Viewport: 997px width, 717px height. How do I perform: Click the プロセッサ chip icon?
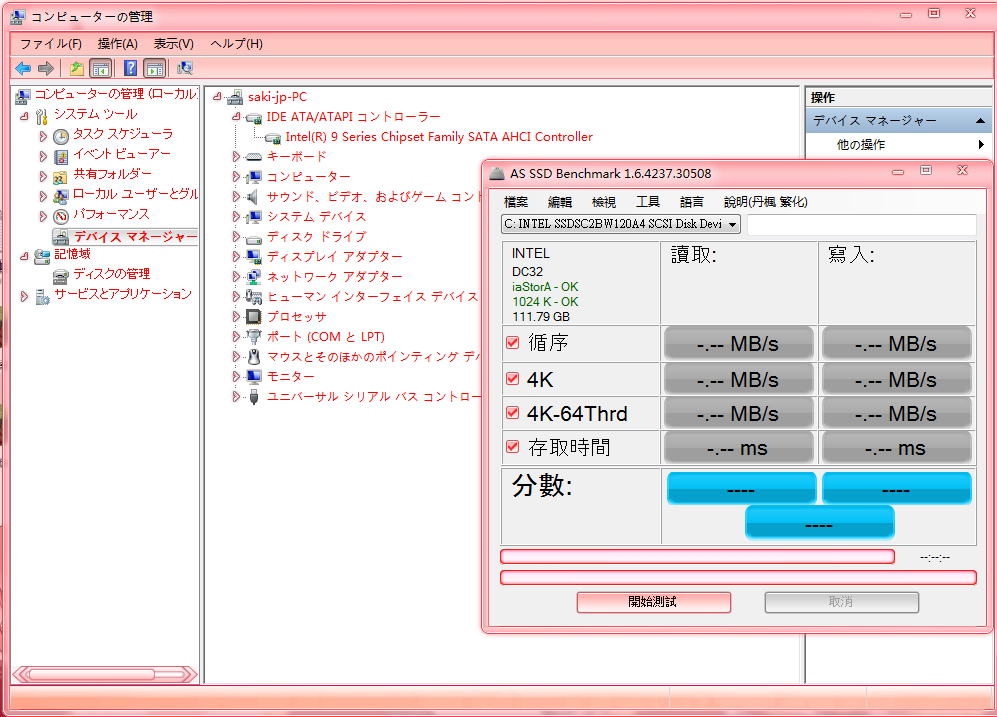tap(254, 317)
